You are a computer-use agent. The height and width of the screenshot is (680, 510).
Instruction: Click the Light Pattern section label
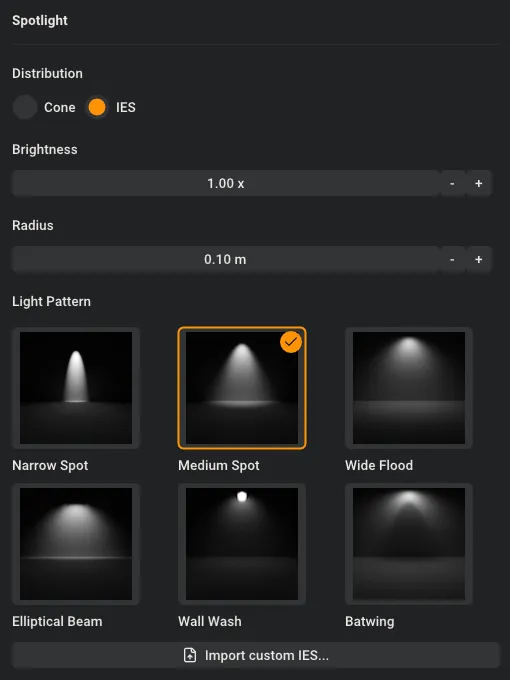tap(52, 301)
